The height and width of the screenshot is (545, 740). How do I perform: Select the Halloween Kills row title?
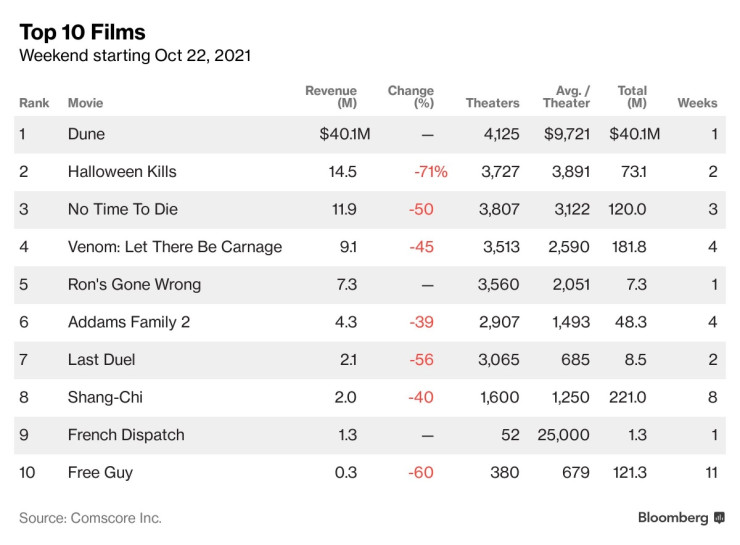(x=122, y=172)
